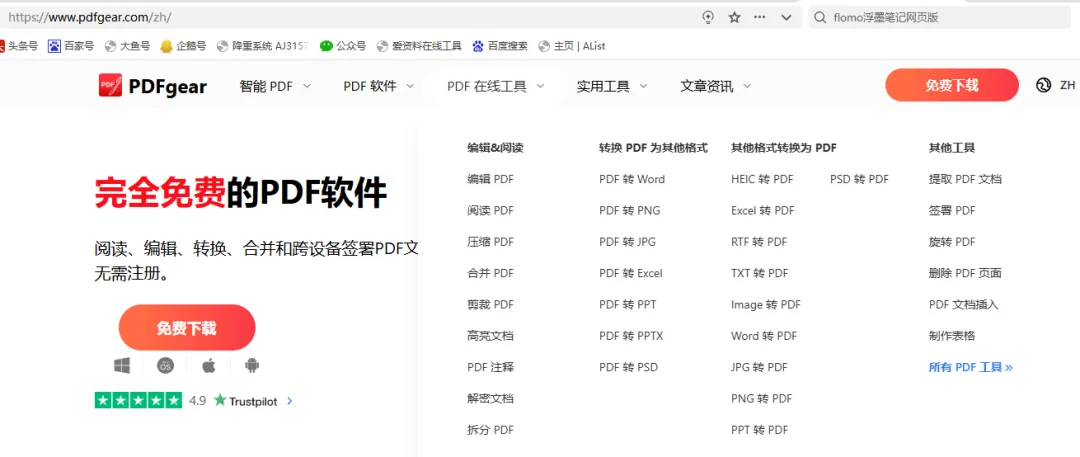Open PSD 转 PDF
The height and width of the screenshot is (457, 1080).
pos(860,179)
